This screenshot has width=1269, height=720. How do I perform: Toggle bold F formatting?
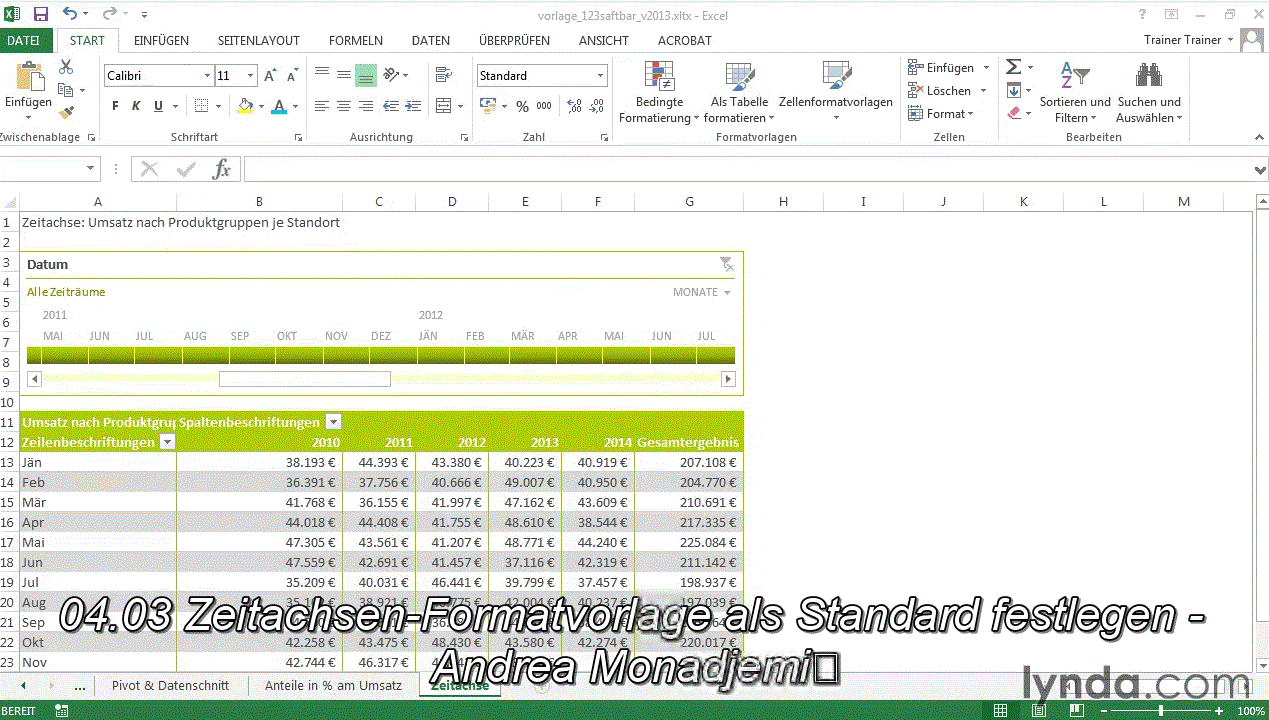(x=115, y=106)
